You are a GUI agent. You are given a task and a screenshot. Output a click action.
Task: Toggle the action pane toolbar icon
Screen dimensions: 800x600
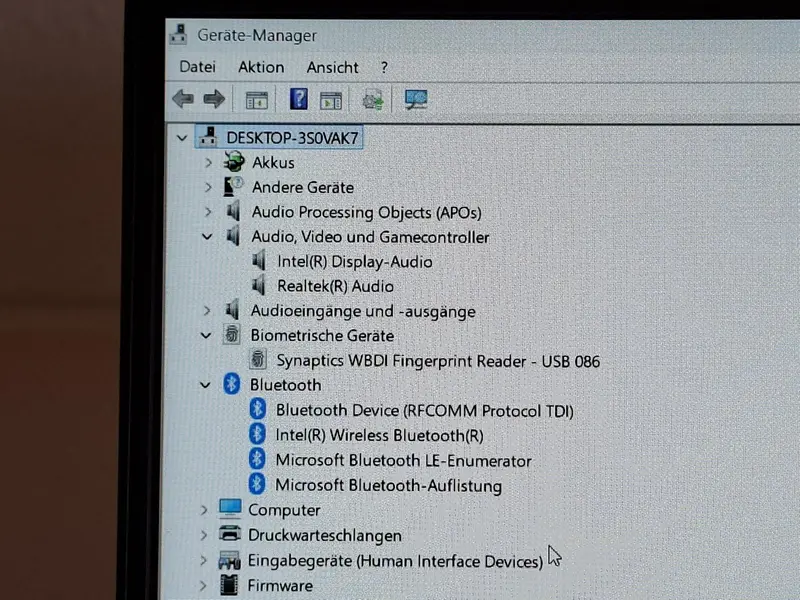[331, 100]
